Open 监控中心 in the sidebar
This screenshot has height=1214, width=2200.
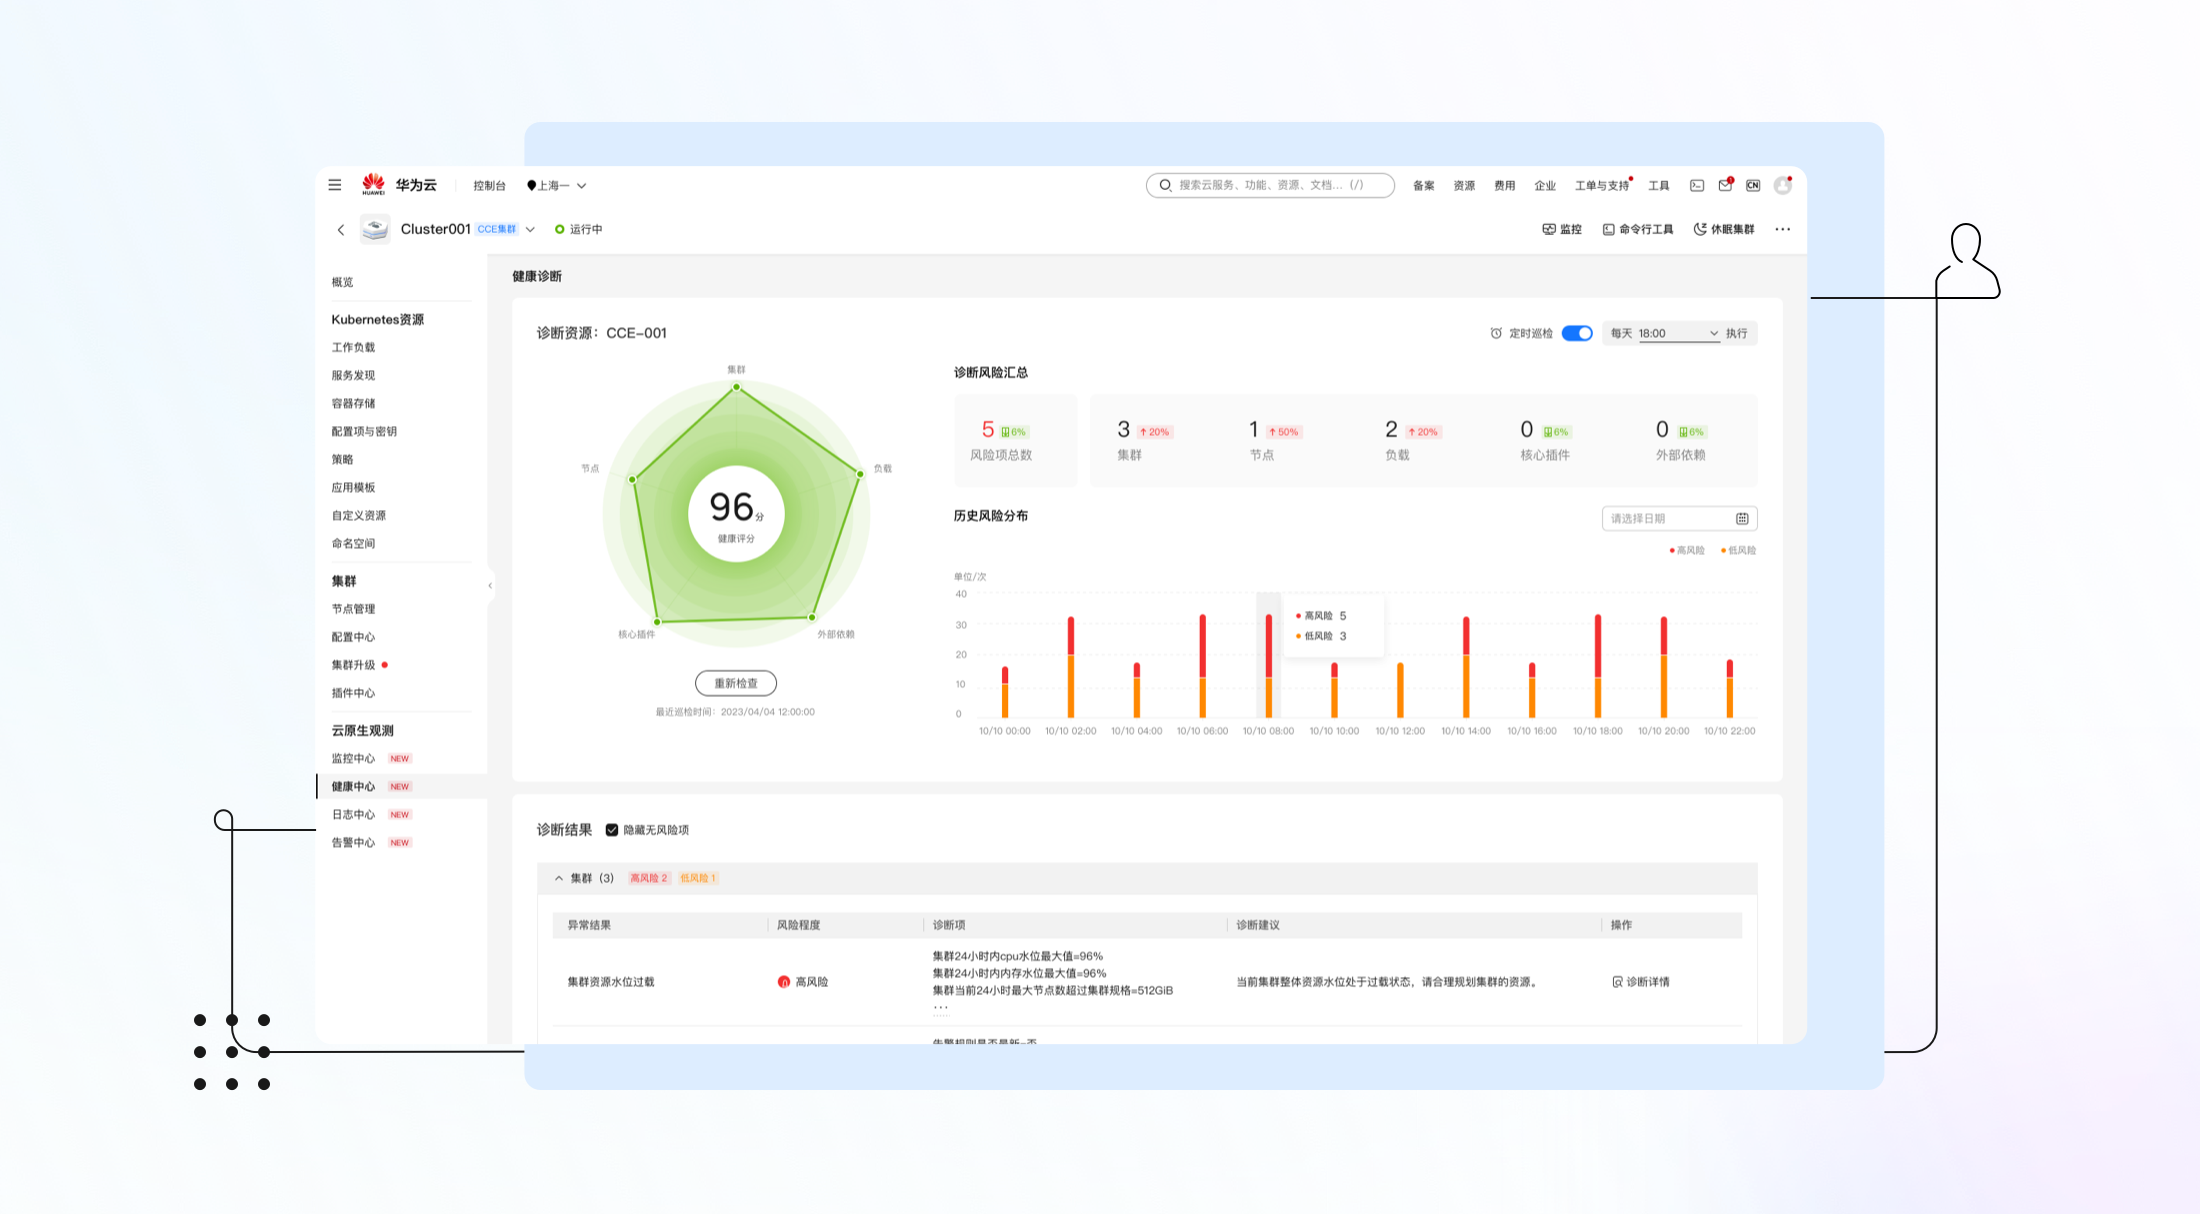[354, 759]
